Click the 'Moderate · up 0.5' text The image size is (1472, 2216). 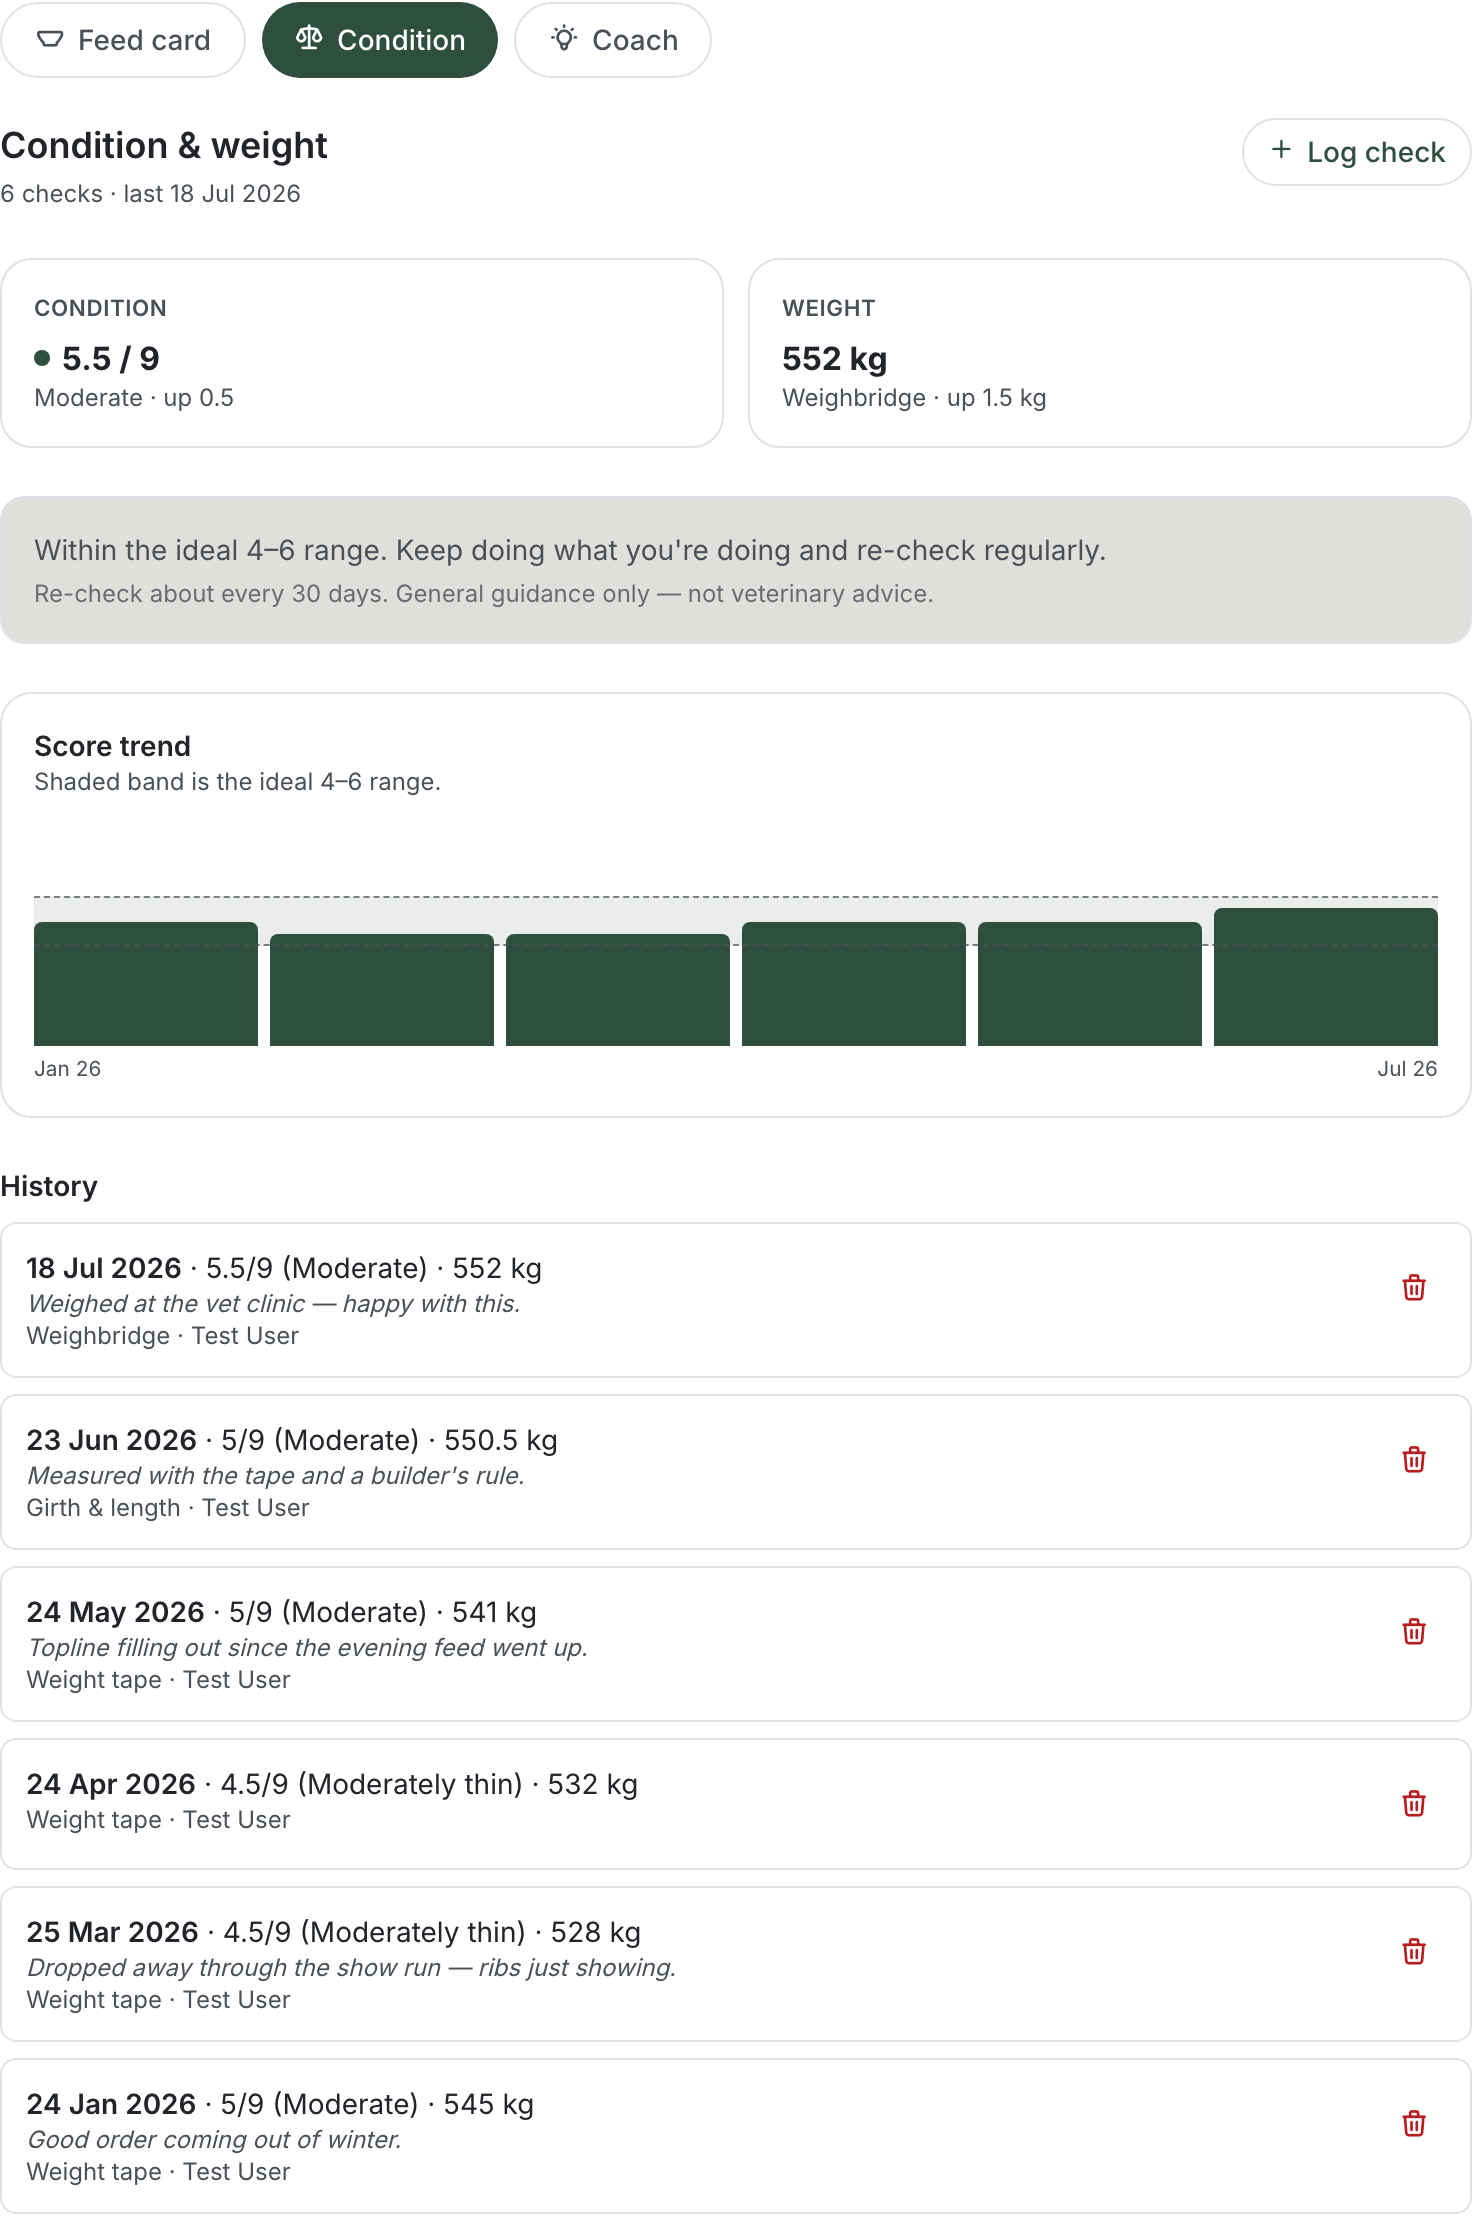click(134, 398)
